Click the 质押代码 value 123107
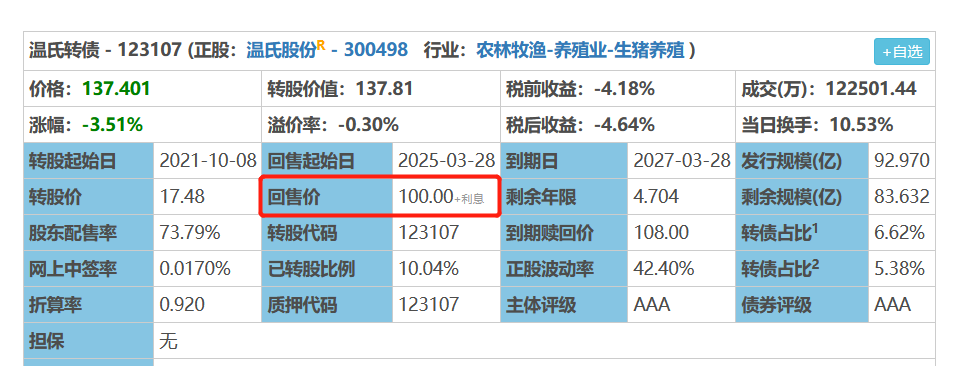 click(x=429, y=305)
